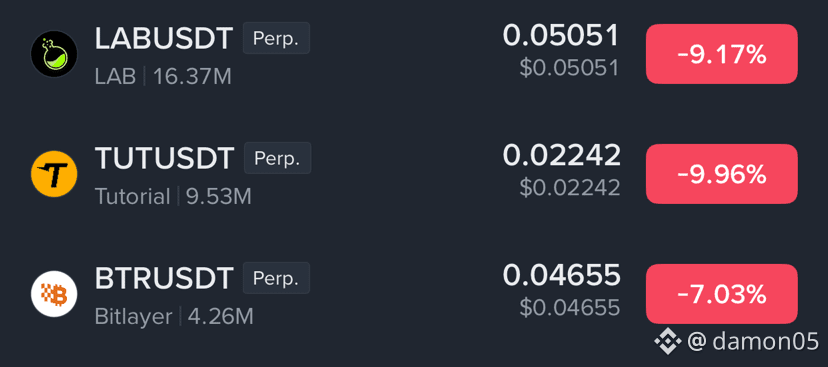828x367 pixels.
Task: Click the Tutorial 9.53M volume subtitle
Action: [x=173, y=197]
